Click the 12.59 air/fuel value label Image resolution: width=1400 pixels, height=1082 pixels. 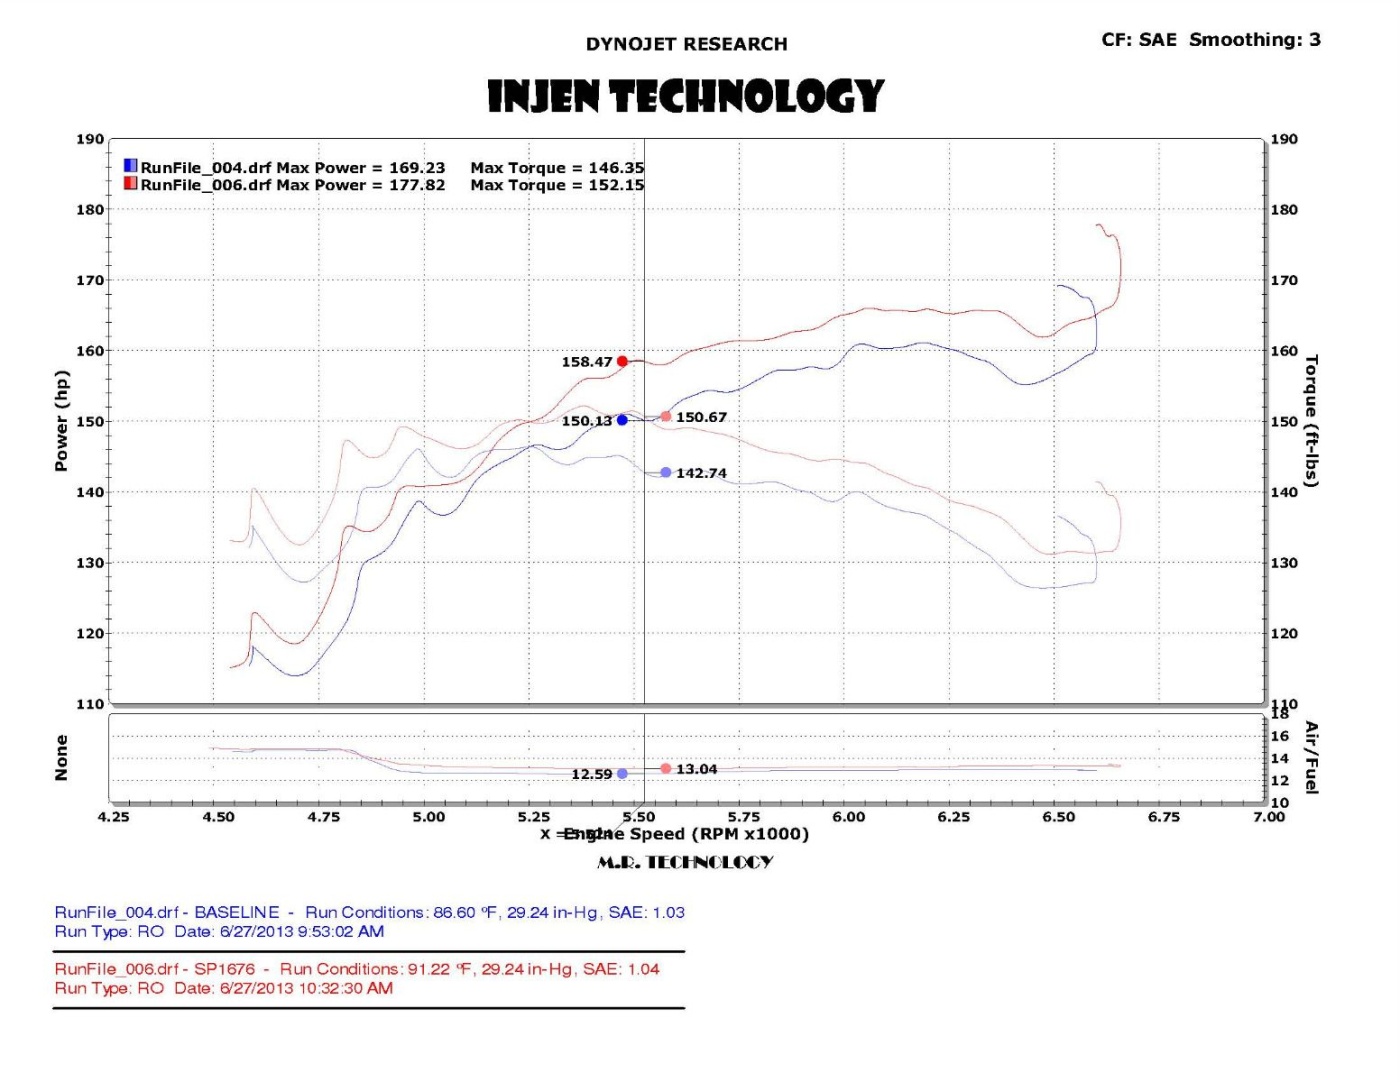click(x=592, y=774)
